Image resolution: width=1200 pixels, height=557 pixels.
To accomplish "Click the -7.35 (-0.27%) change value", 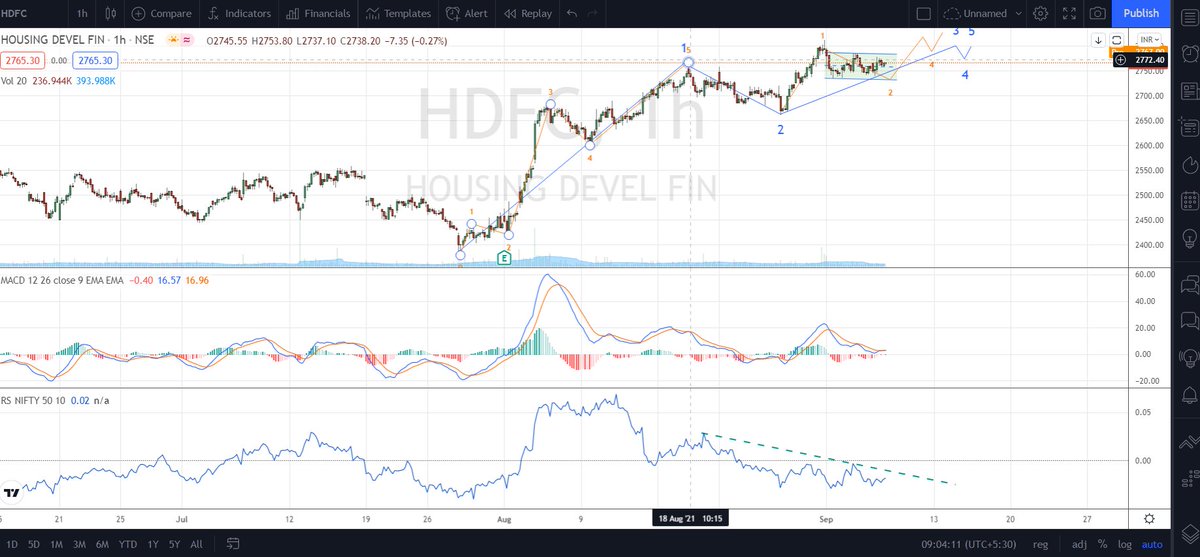I will click(x=415, y=40).
